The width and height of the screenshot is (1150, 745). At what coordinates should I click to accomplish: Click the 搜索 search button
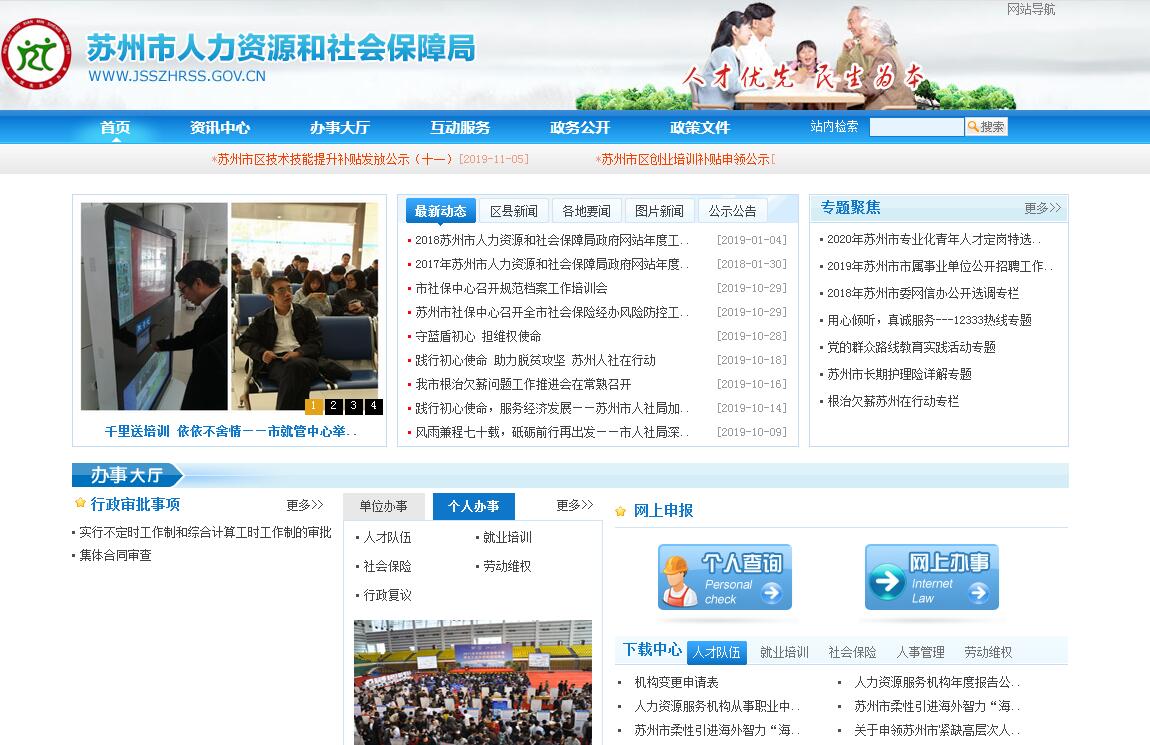tap(986, 127)
